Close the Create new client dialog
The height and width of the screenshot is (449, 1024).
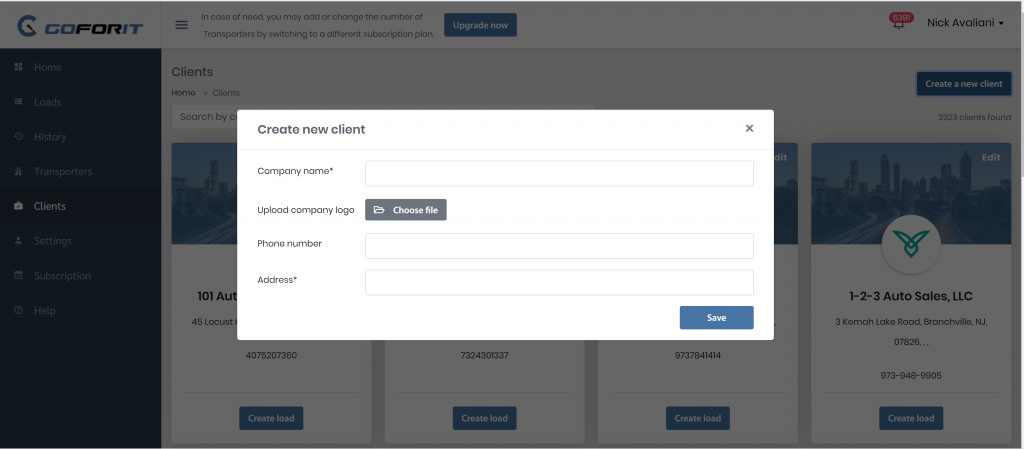(x=749, y=129)
